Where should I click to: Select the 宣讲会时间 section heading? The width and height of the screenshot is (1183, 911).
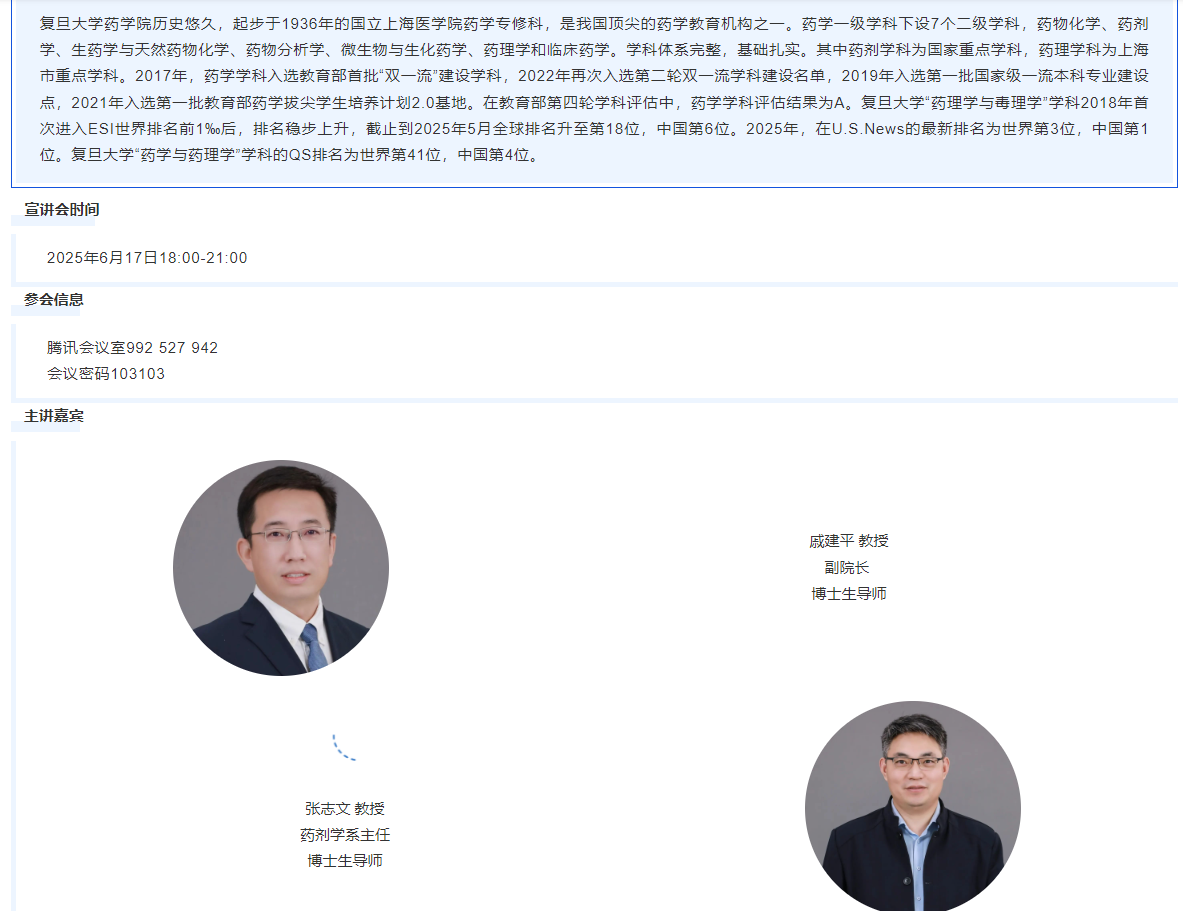(x=62, y=210)
